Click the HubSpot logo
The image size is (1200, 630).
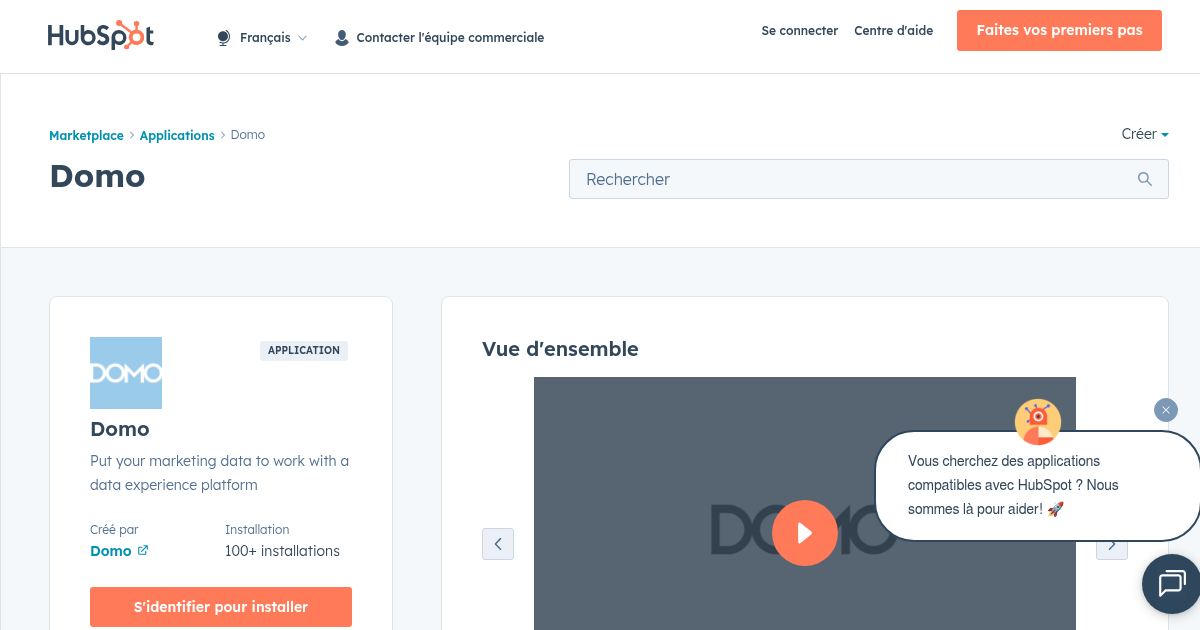click(x=100, y=35)
